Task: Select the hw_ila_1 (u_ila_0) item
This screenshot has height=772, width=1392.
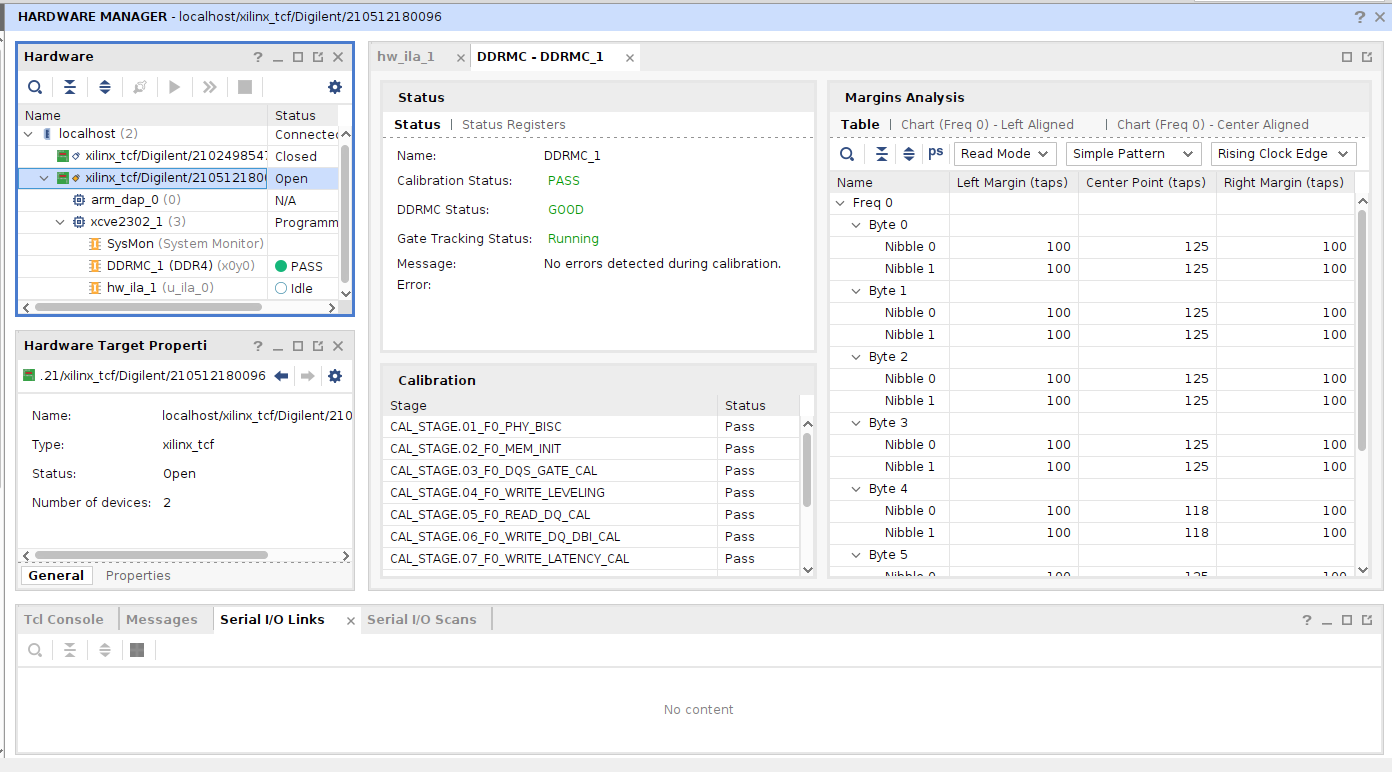Action: [151, 288]
